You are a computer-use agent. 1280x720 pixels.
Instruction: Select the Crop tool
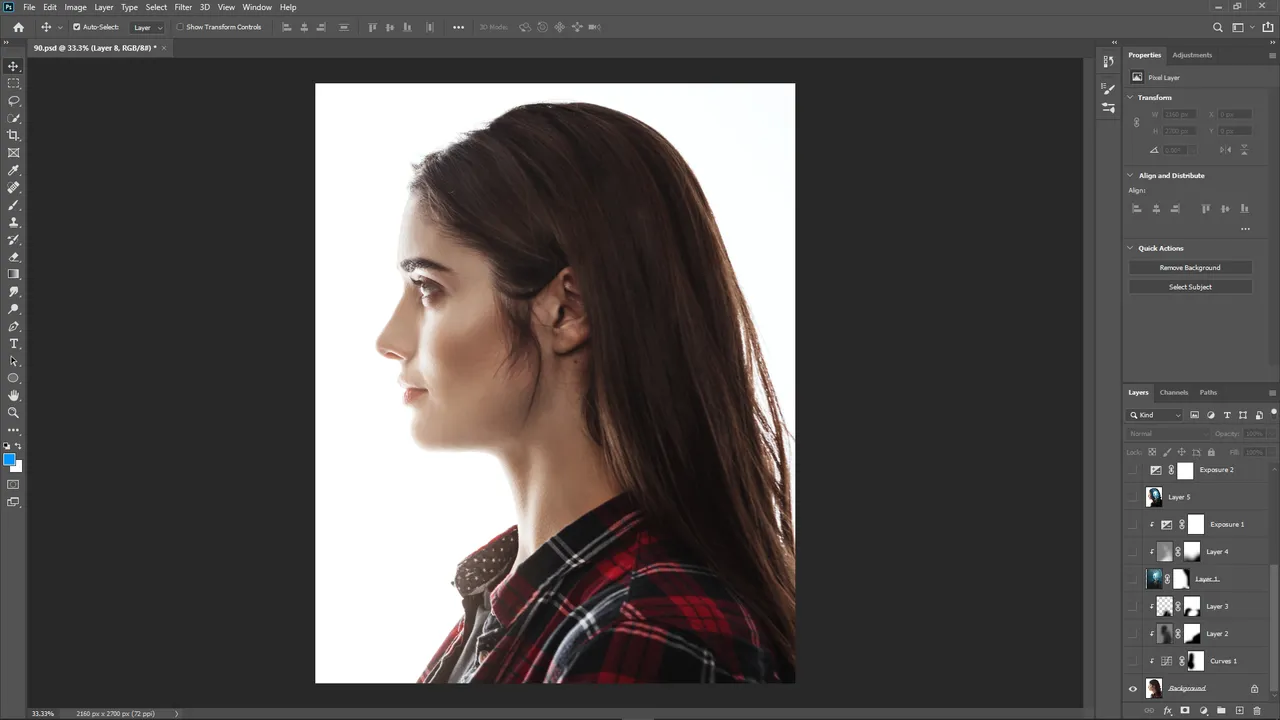[x=13, y=135]
